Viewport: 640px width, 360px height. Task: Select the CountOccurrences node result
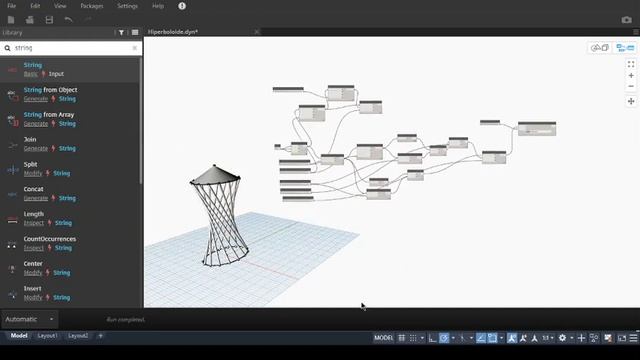(x=70, y=244)
